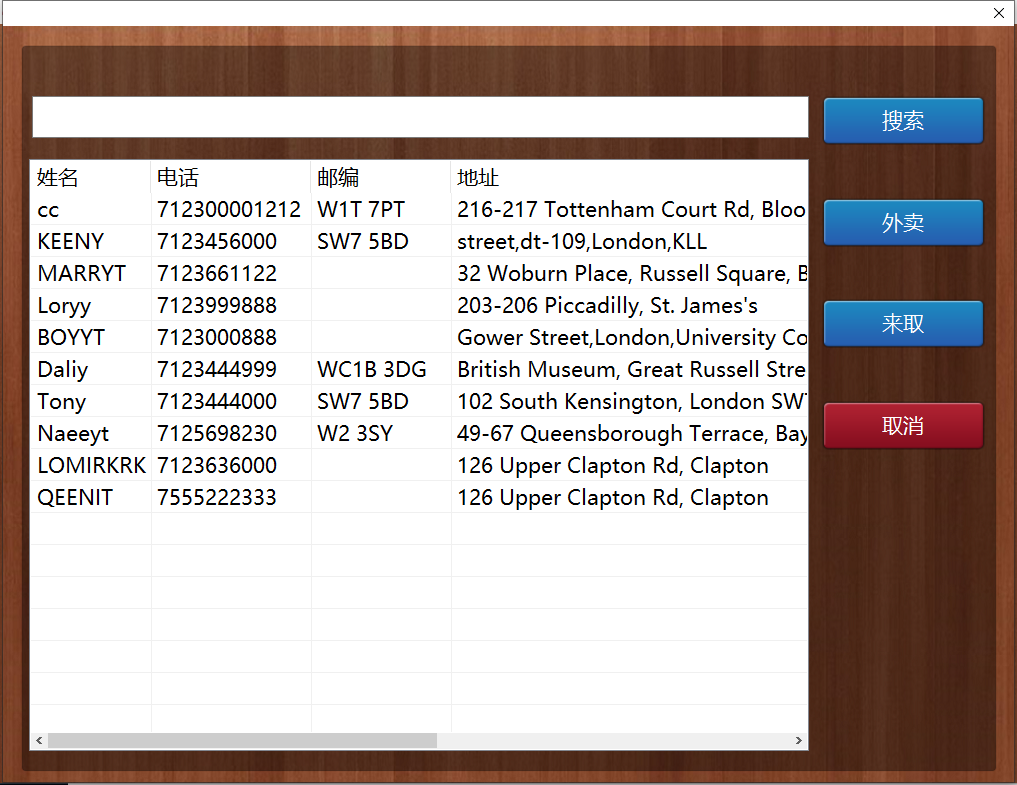Screen dimensions: 1017x785
Task: Click the 邮编 column header
Action: click(338, 178)
